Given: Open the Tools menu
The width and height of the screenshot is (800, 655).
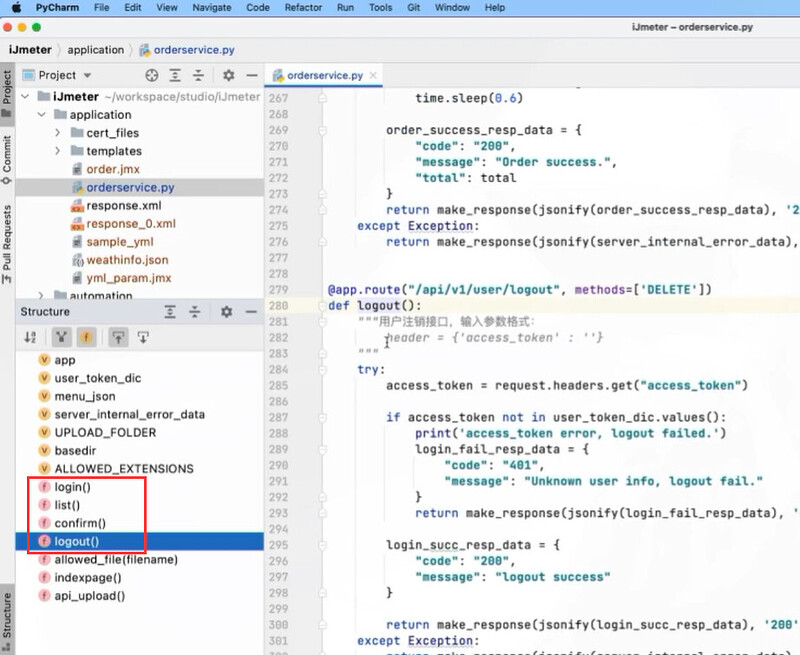Looking at the screenshot, I should (381, 7).
